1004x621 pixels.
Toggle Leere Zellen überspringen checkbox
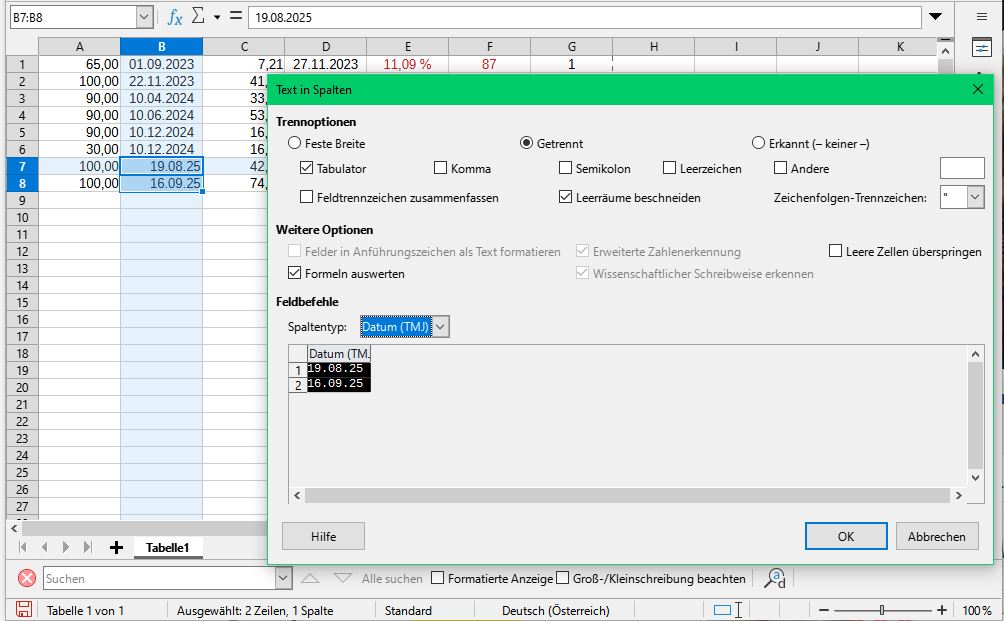tap(836, 252)
